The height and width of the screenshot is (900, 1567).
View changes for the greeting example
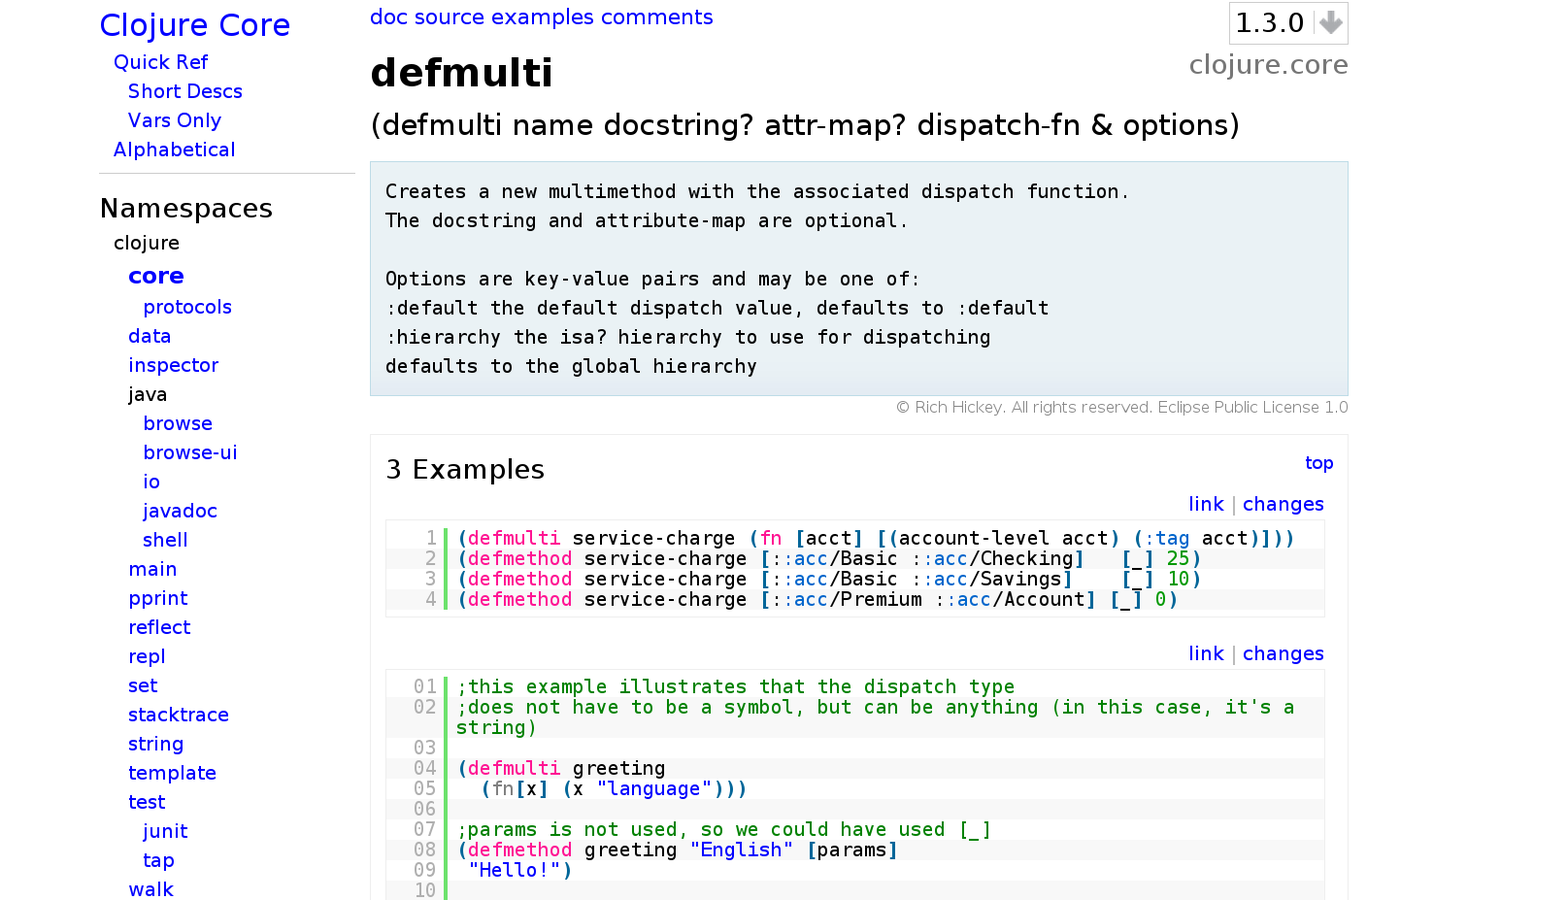click(1283, 653)
